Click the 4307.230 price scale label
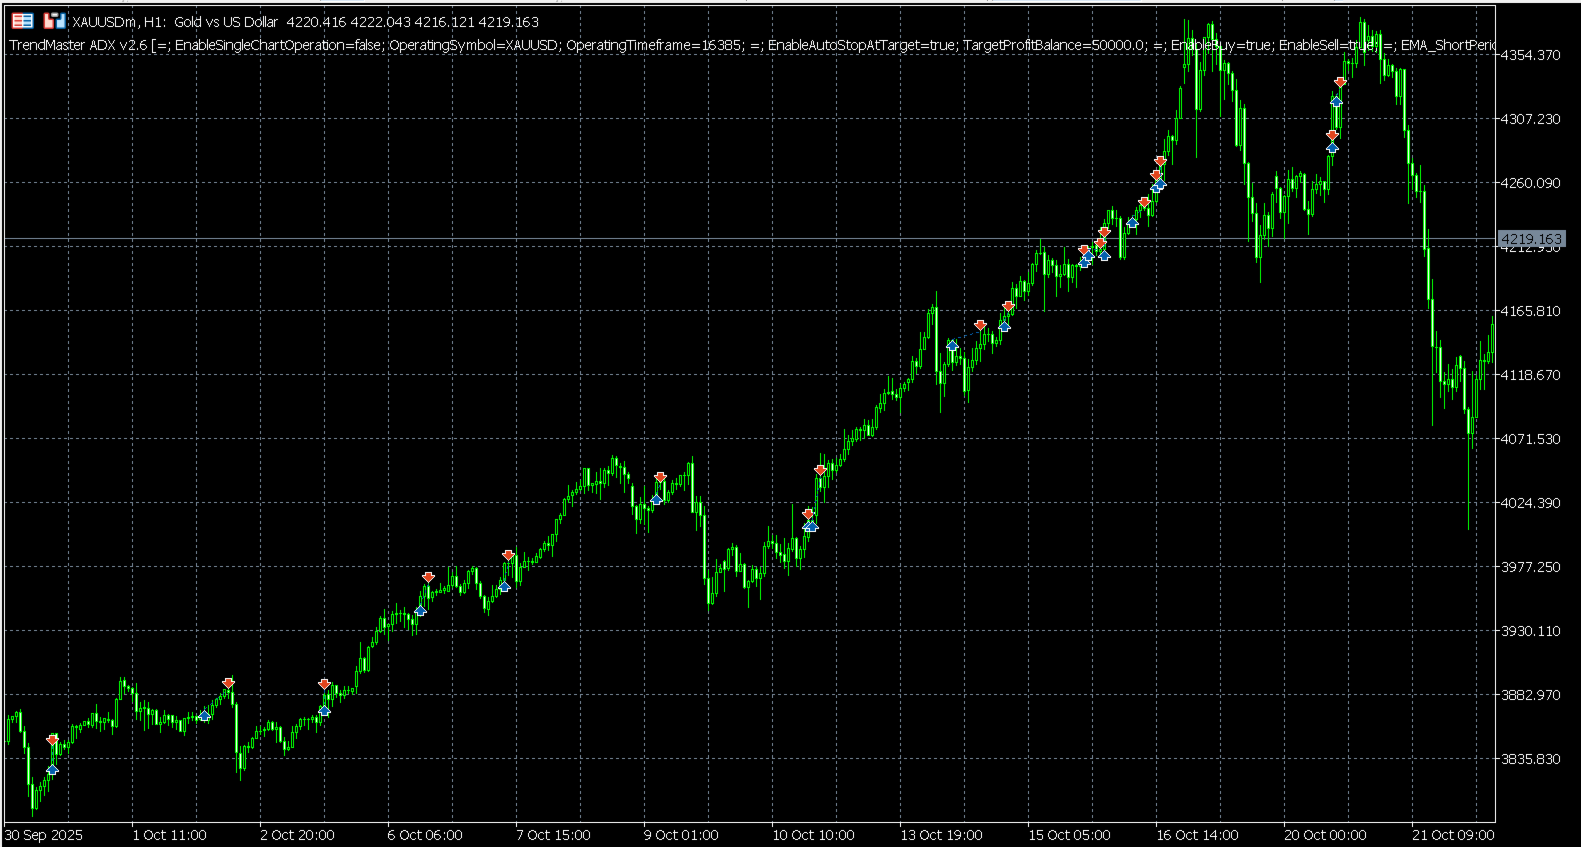 (1530, 119)
